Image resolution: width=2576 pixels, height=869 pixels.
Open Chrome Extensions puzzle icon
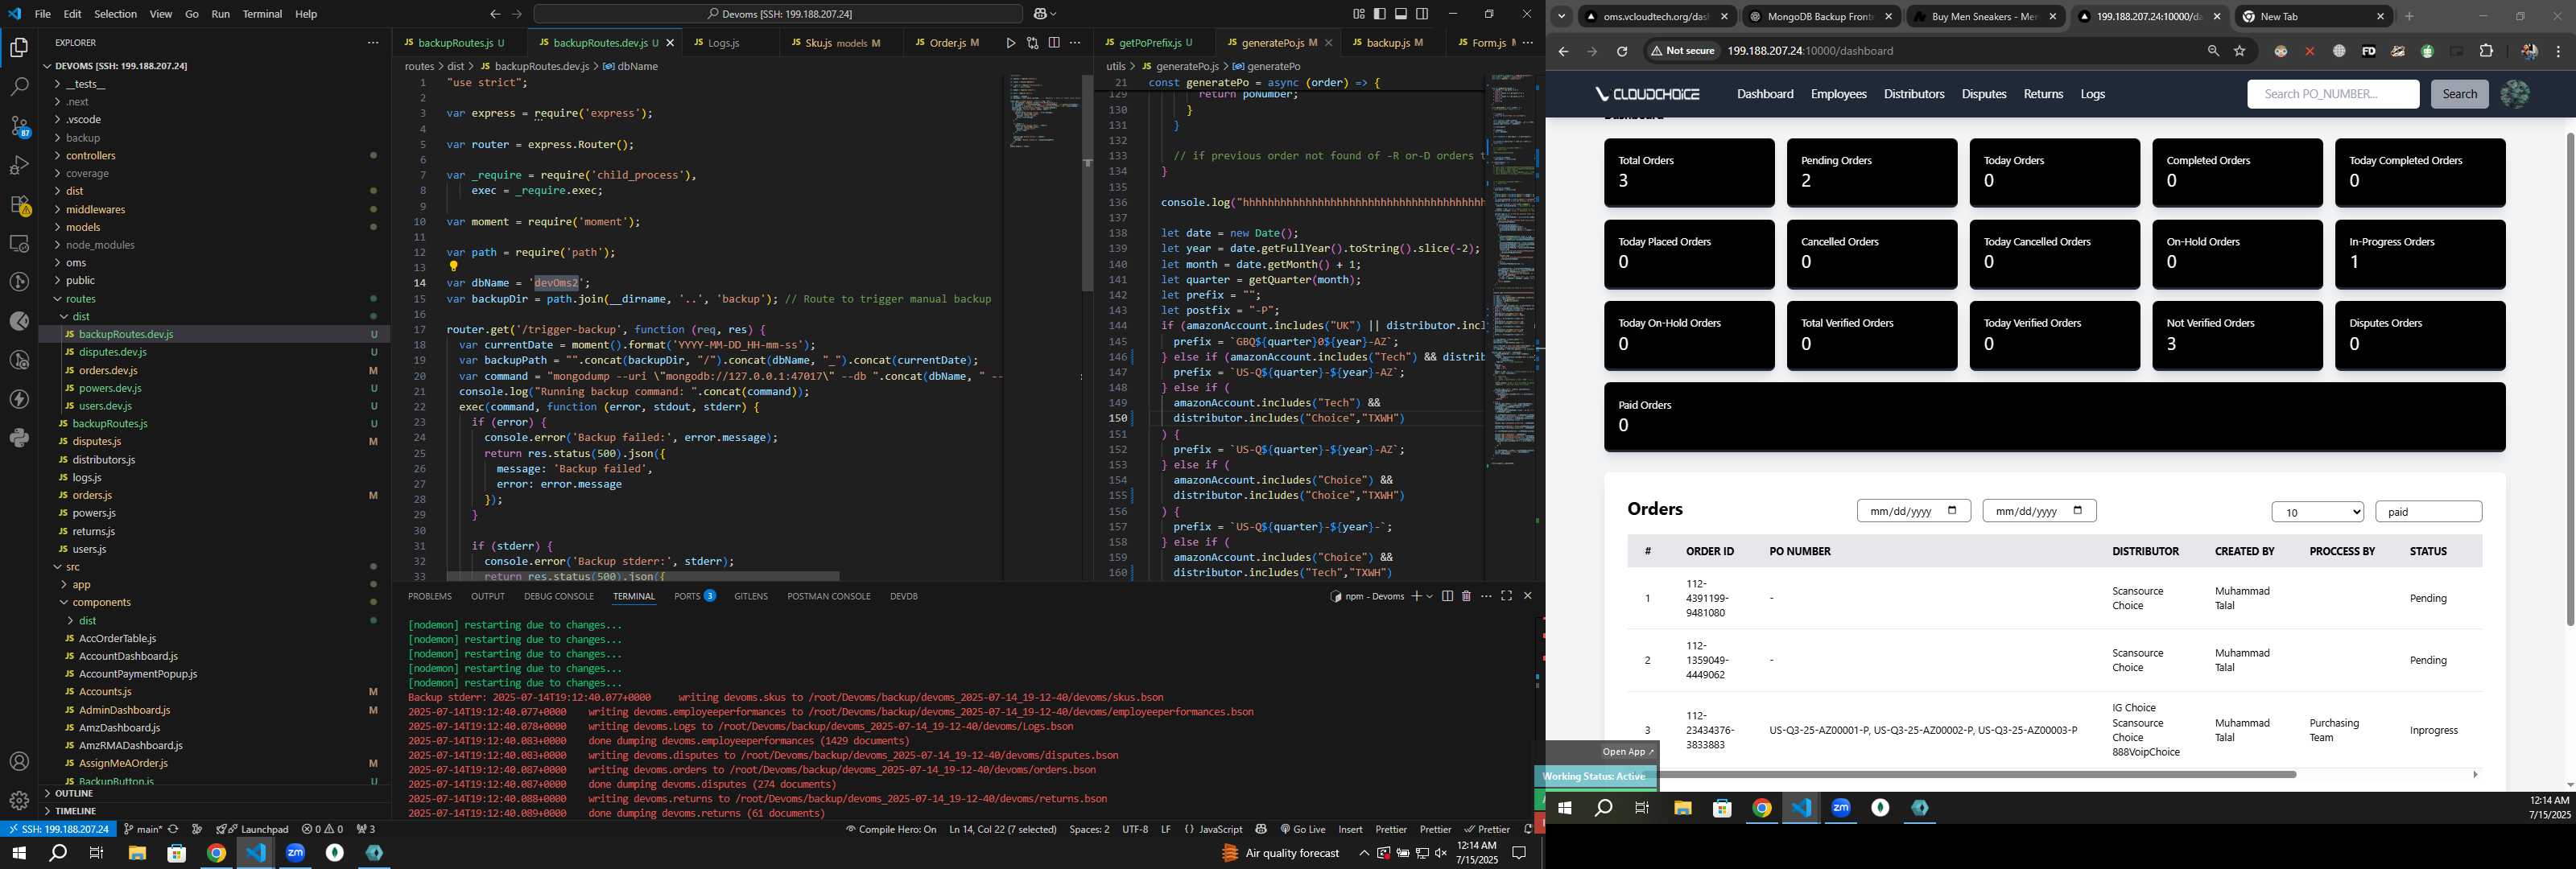click(2486, 51)
